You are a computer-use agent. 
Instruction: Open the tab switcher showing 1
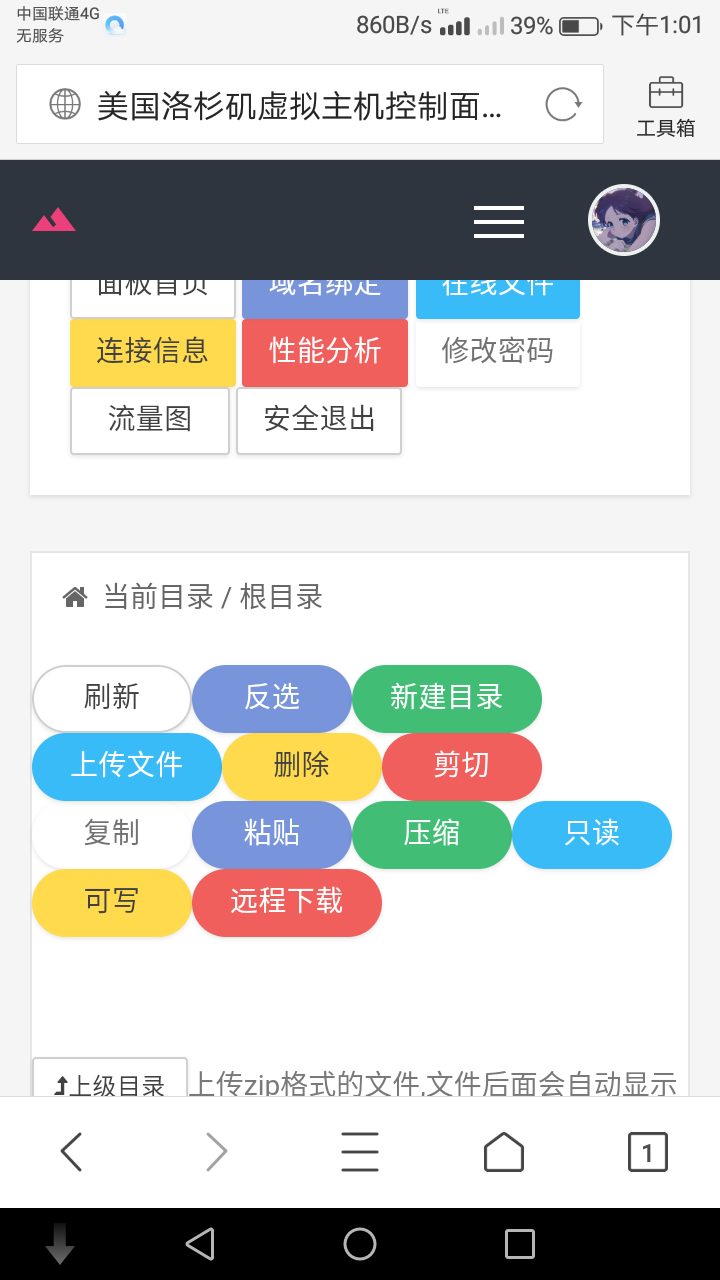click(x=648, y=1152)
